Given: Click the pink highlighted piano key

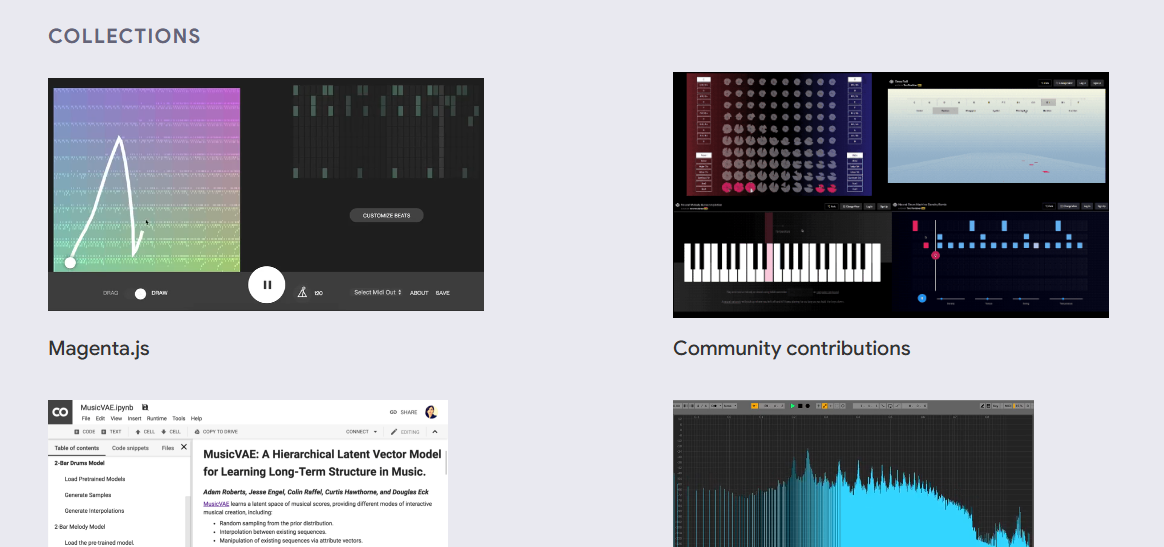Looking at the screenshot, I should tap(769, 263).
